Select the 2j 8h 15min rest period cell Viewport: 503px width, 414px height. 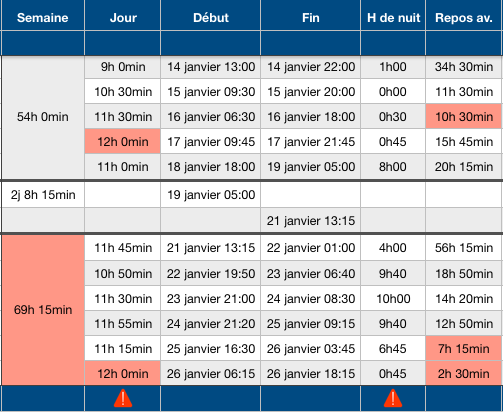tap(43, 195)
